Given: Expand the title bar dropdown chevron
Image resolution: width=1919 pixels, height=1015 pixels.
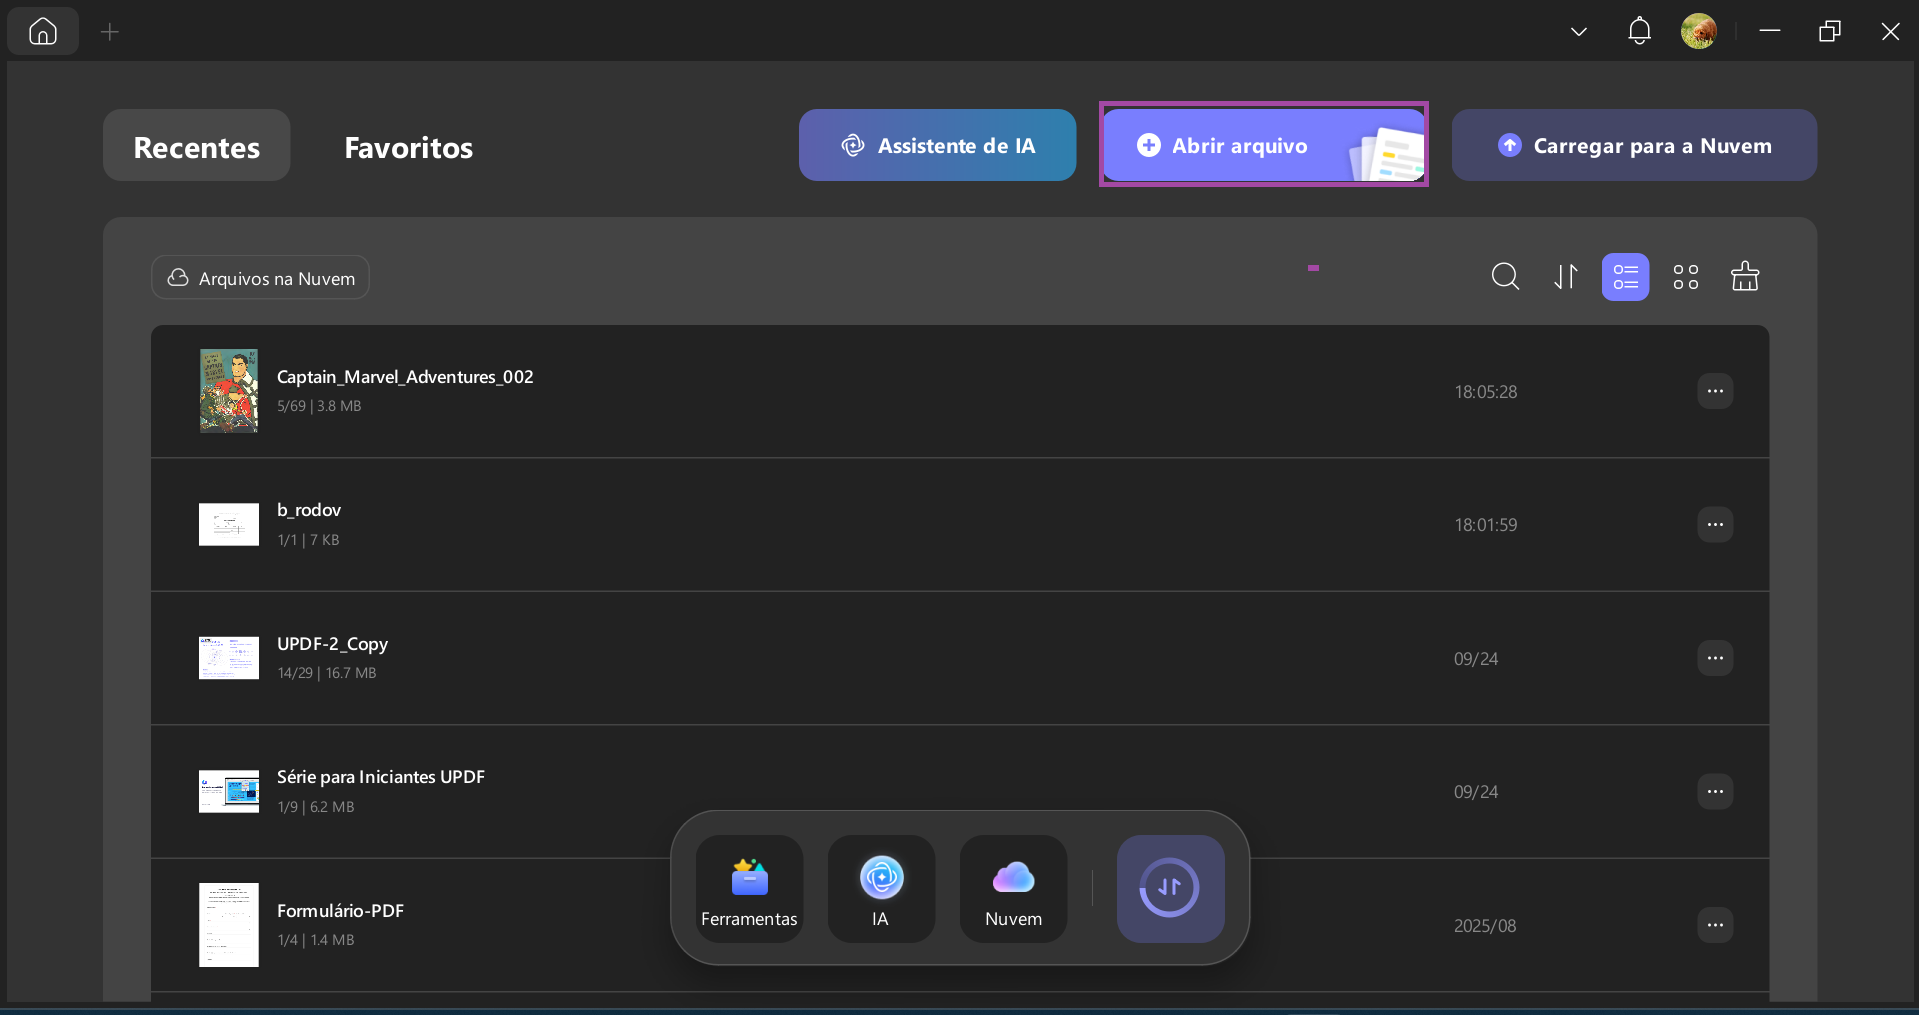Looking at the screenshot, I should (1579, 32).
